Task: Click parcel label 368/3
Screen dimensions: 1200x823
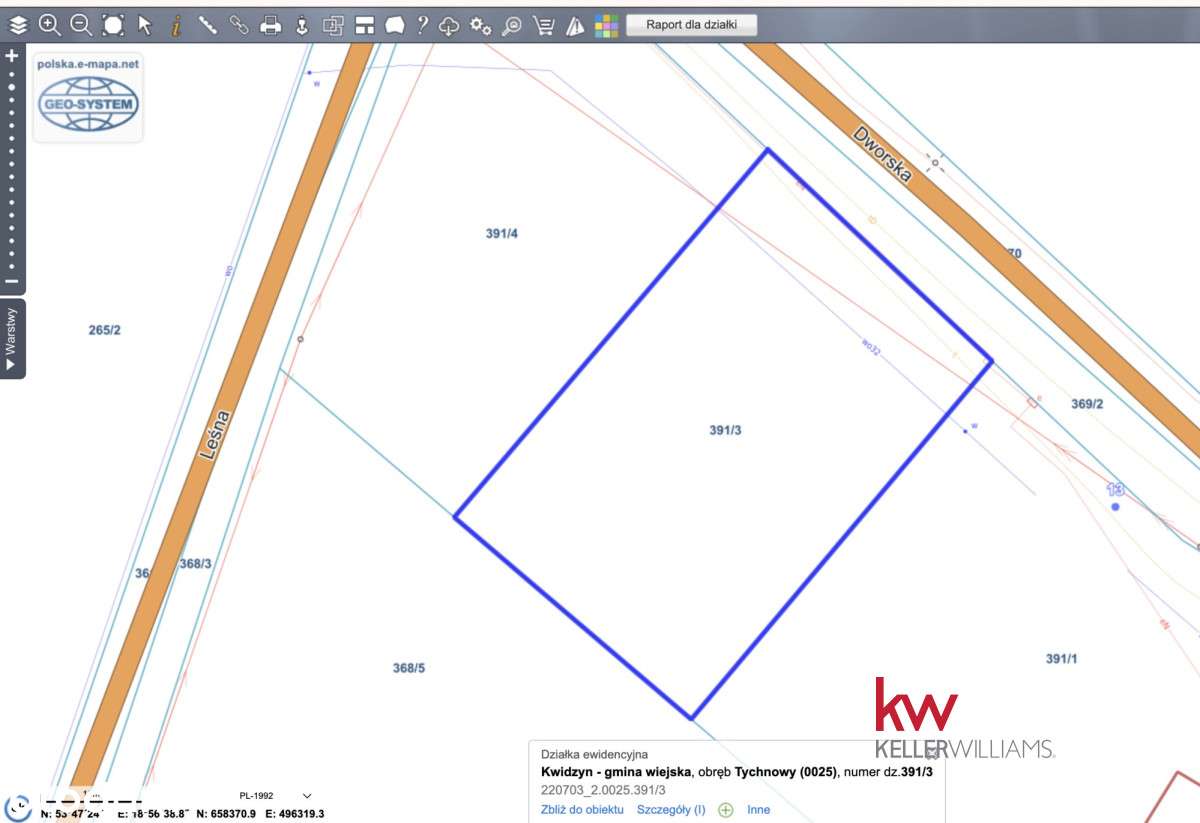Action: pos(195,564)
